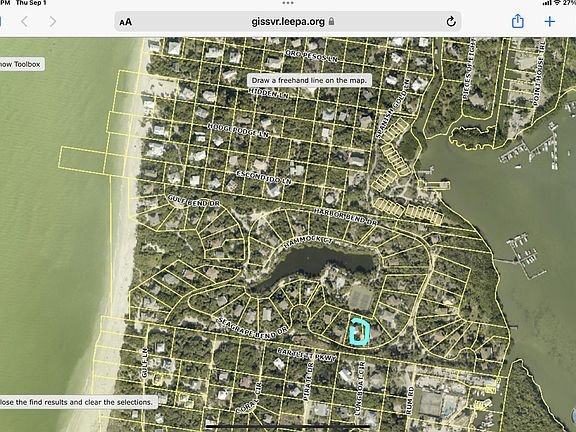Click the dark lake below Hammock Ct
The image size is (576, 432).
tap(312, 264)
